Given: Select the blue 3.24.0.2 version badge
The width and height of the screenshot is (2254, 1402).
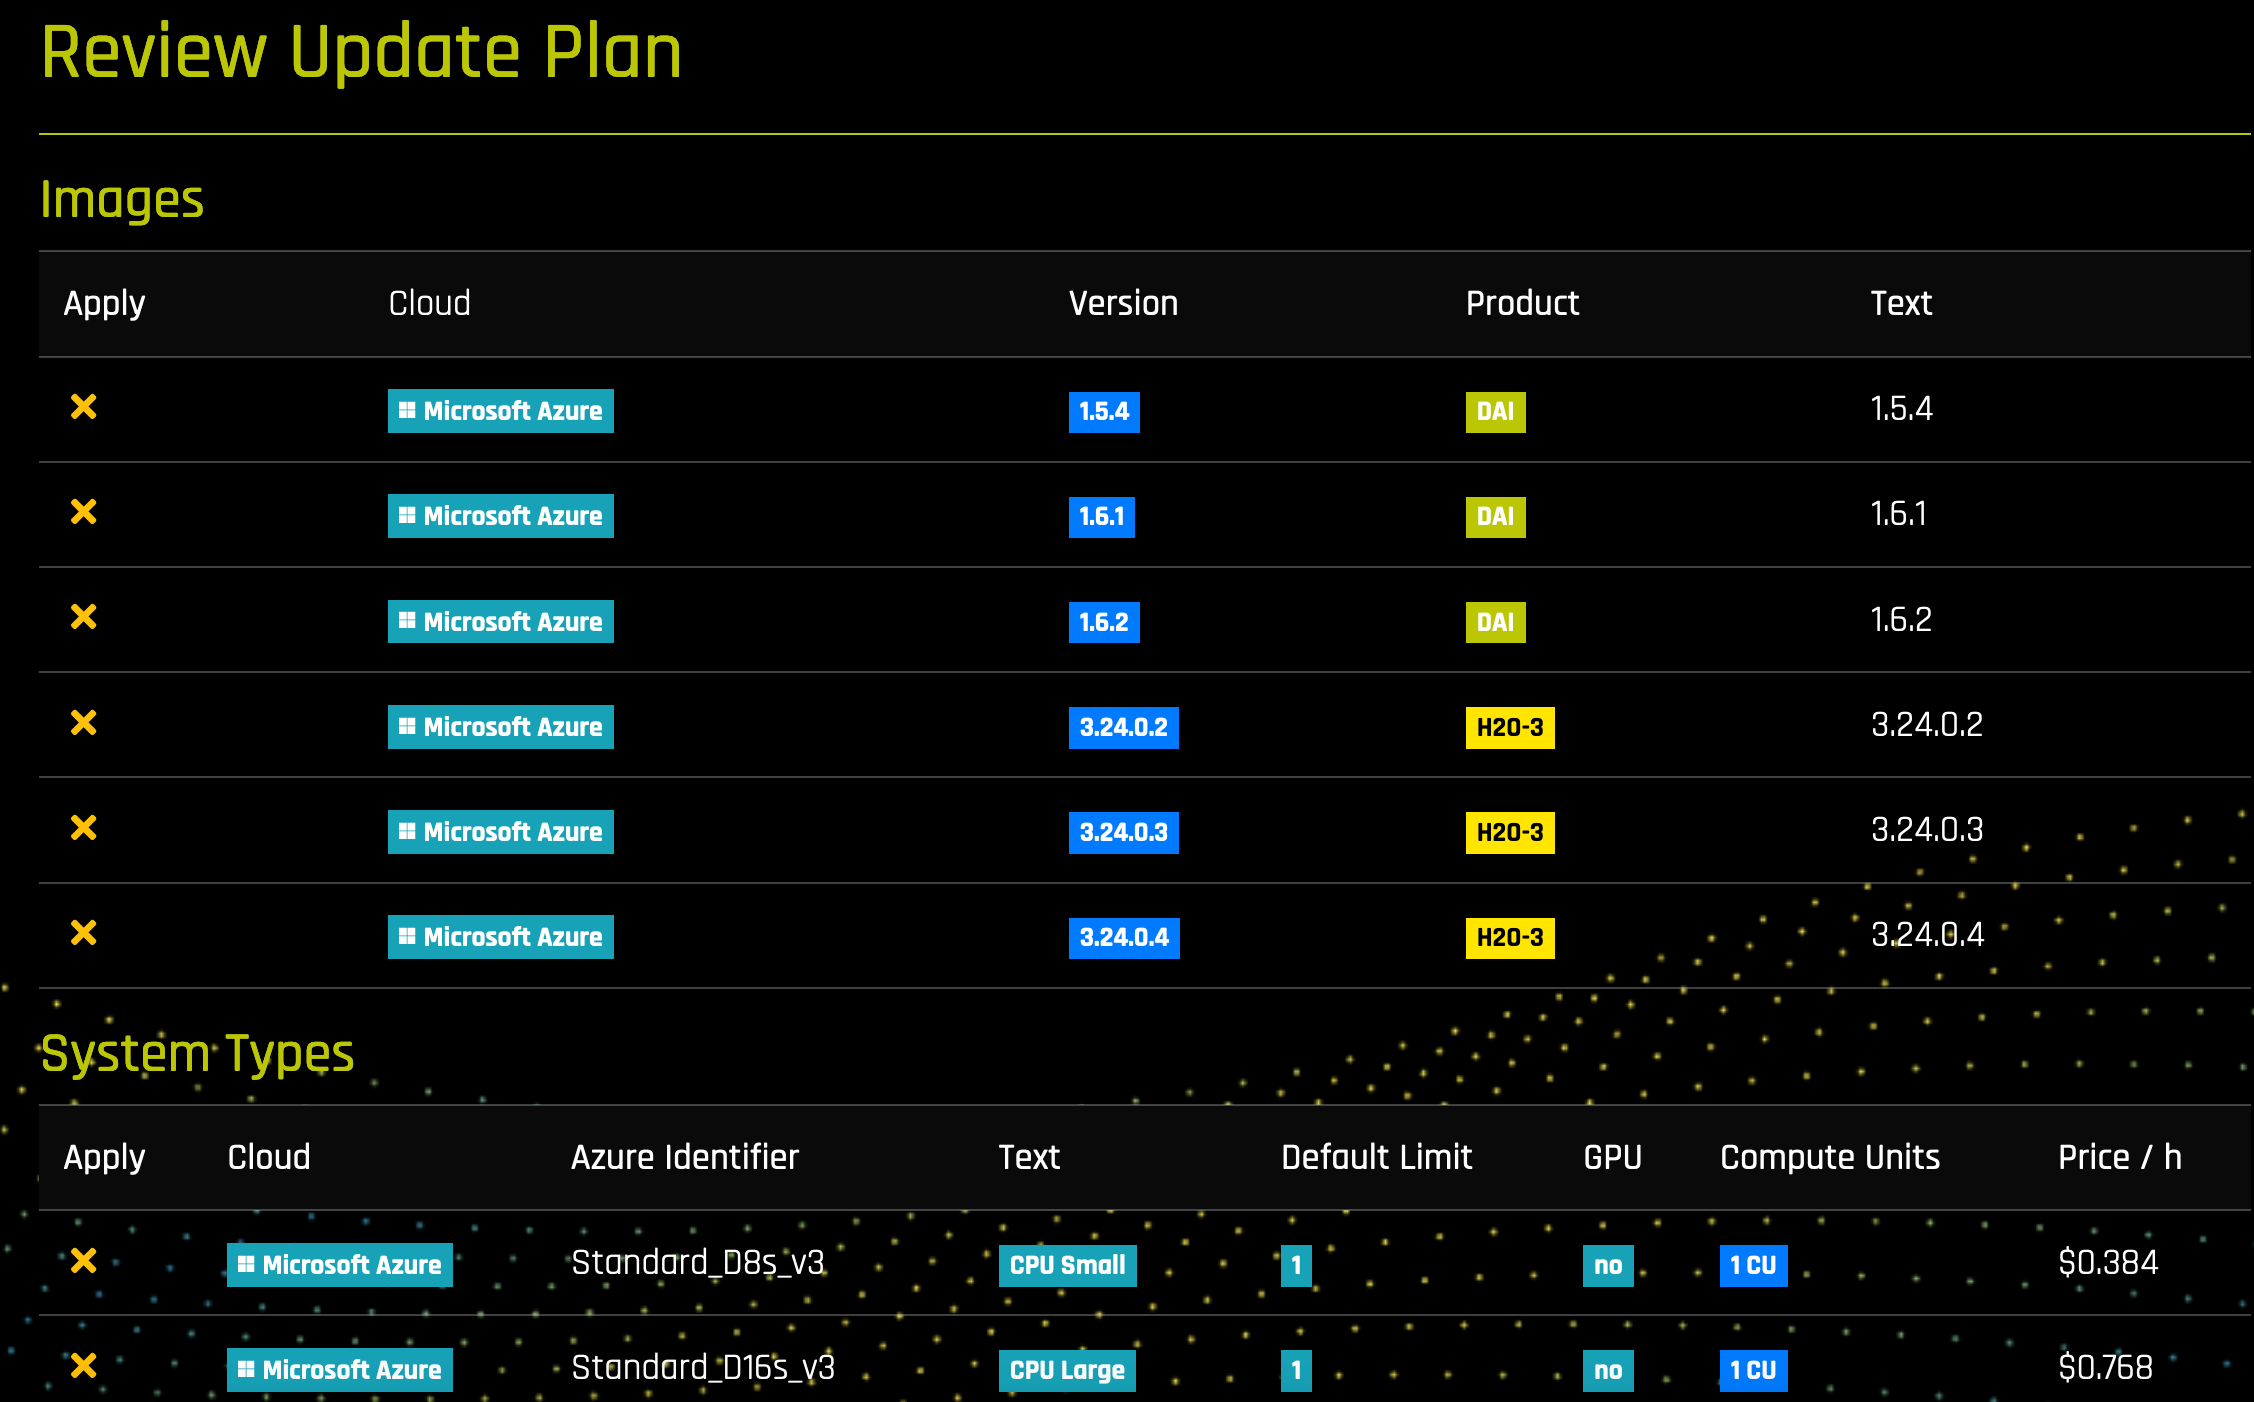Looking at the screenshot, I should (x=1124, y=727).
